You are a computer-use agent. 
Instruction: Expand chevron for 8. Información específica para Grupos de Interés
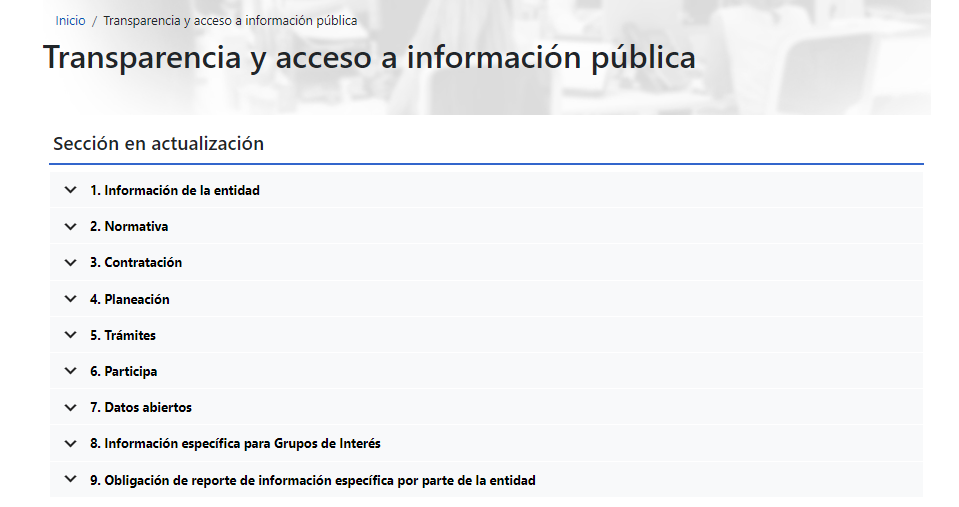point(70,443)
